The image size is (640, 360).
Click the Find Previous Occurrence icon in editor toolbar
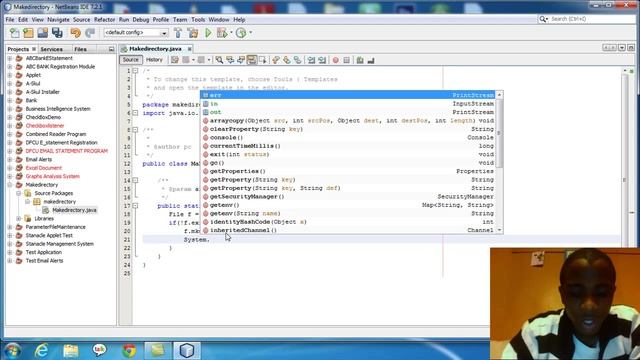click(x=230, y=60)
